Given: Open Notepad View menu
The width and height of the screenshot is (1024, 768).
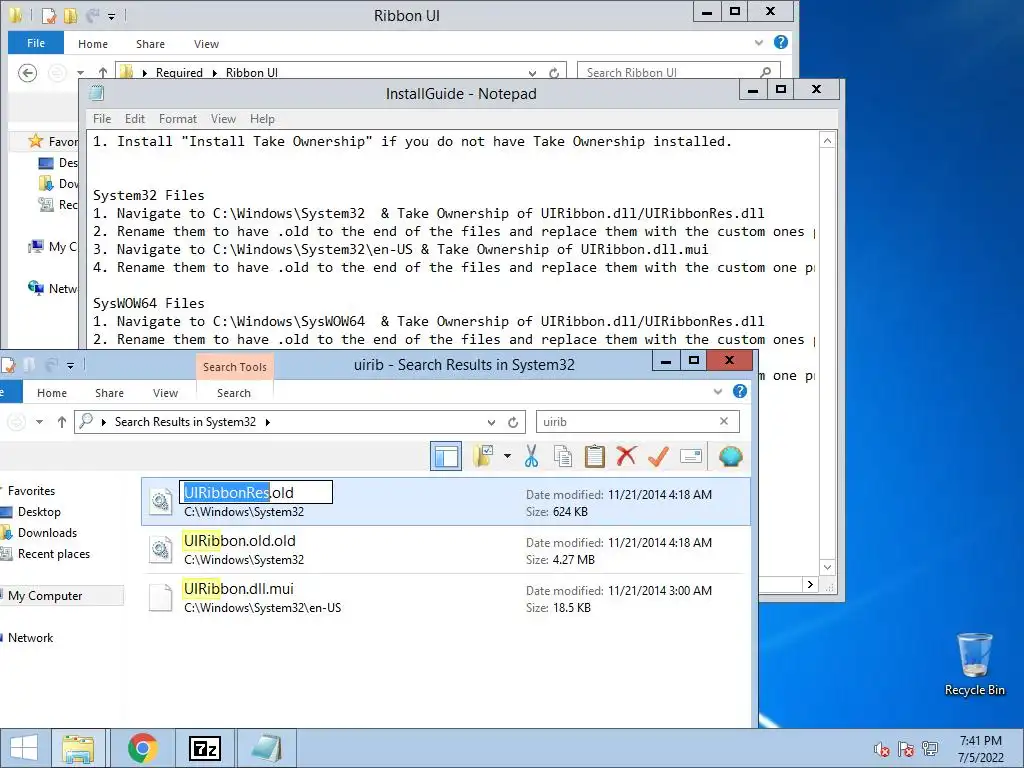Looking at the screenshot, I should [x=223, y=119].
